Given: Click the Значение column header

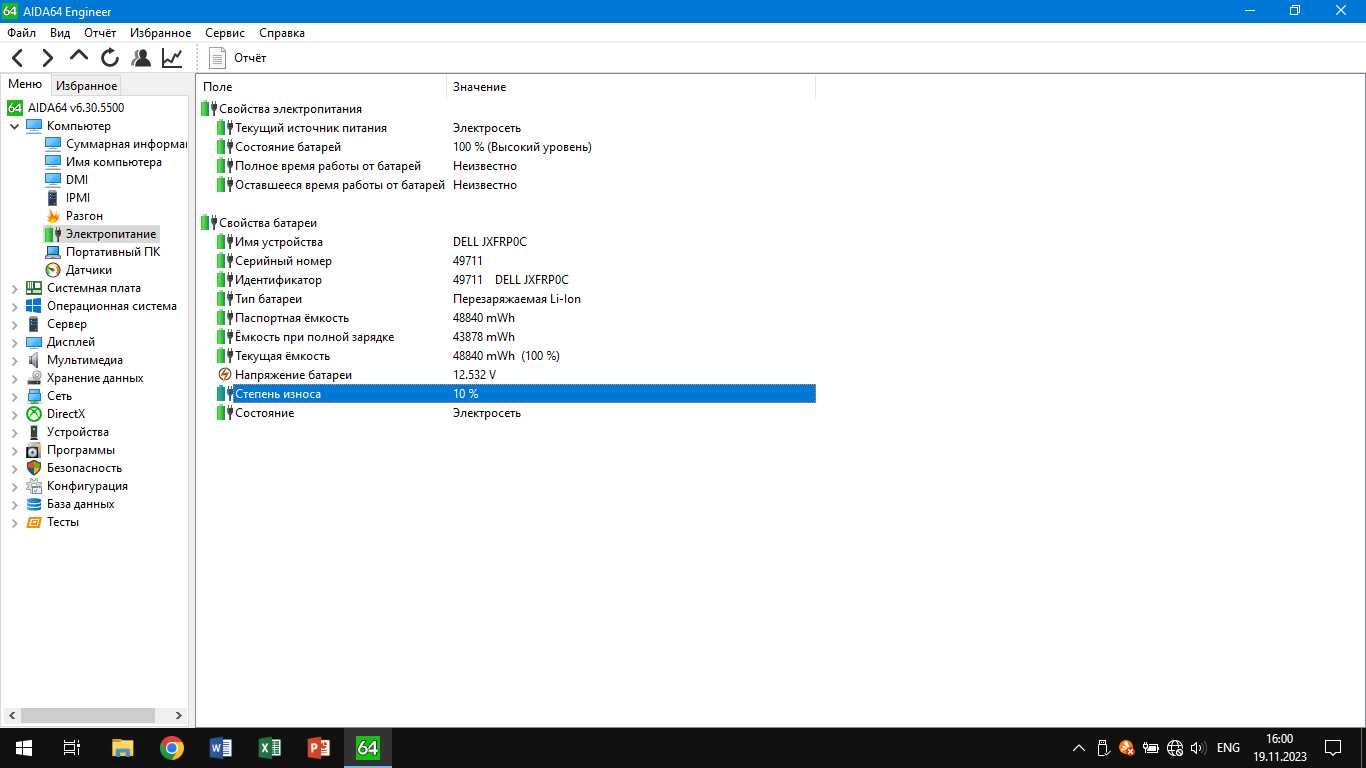Looking at the screenshot, I should [x=631, y=87].
